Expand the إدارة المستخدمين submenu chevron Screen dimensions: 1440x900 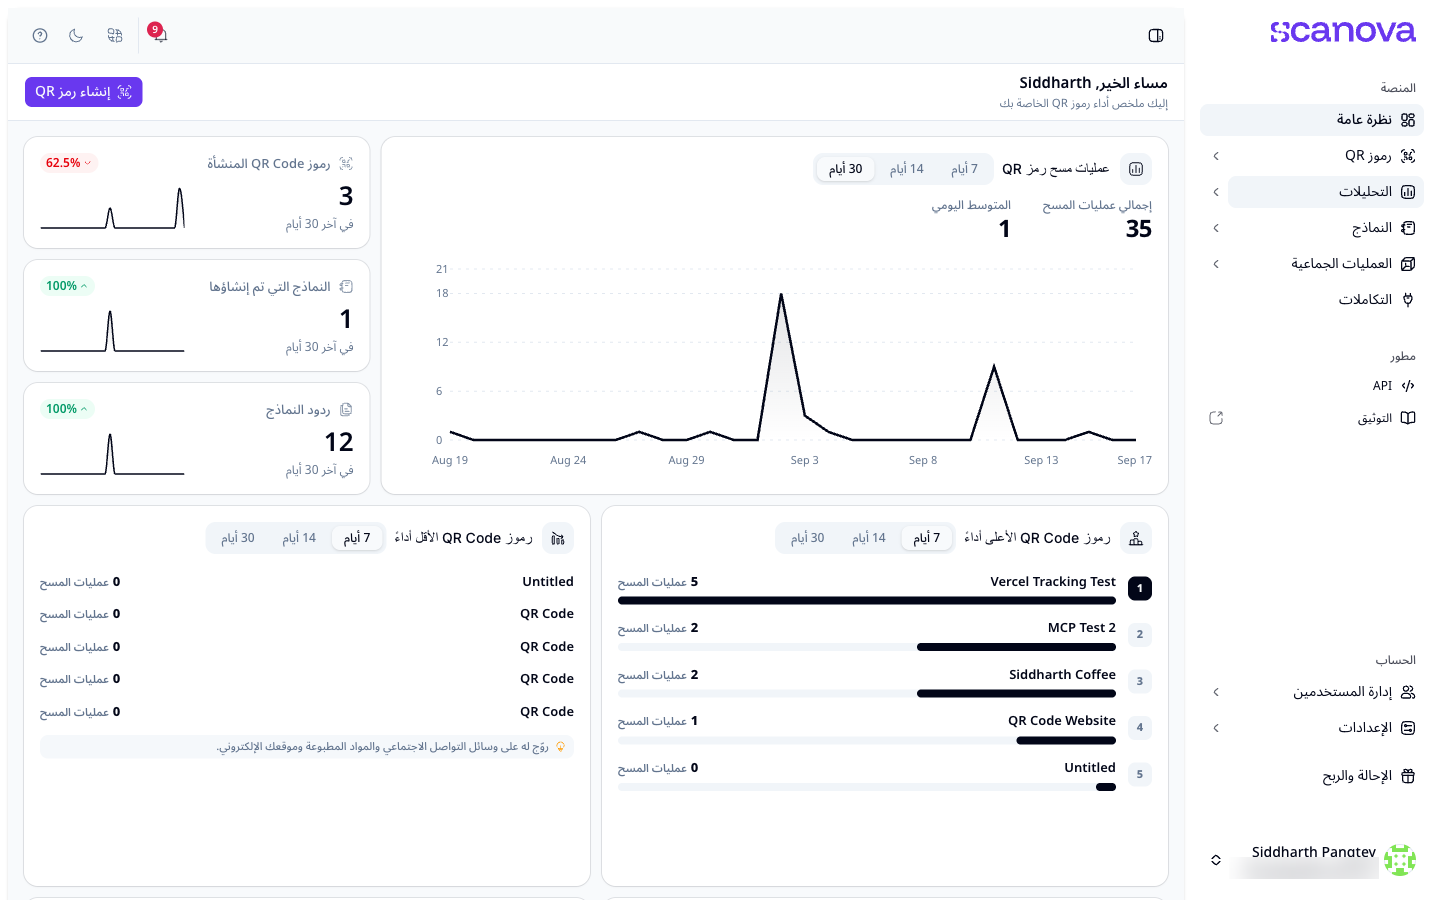(x=1216, y=692)
